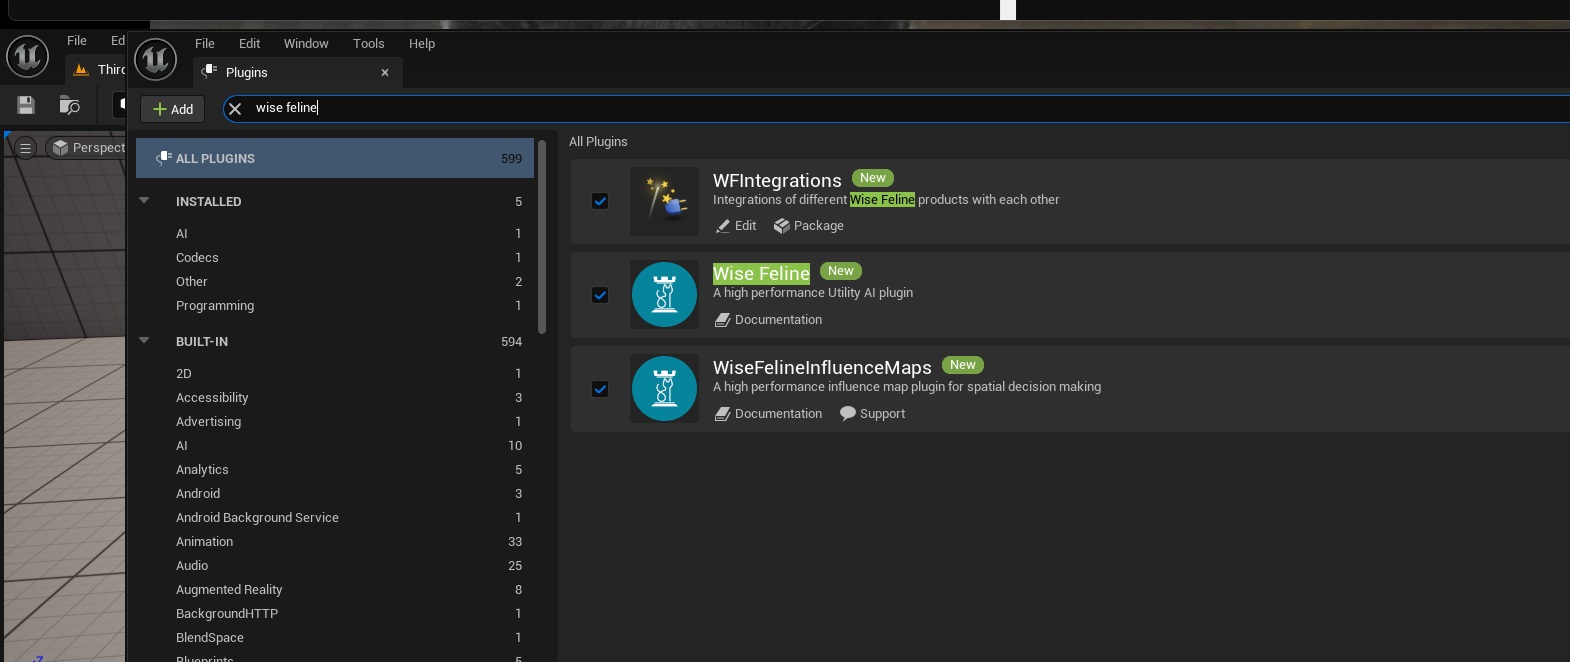Viewport: 1570px width, 662px height.
Task: Click the WFIntegrations magic wand plugin icon
Action: 664,201
